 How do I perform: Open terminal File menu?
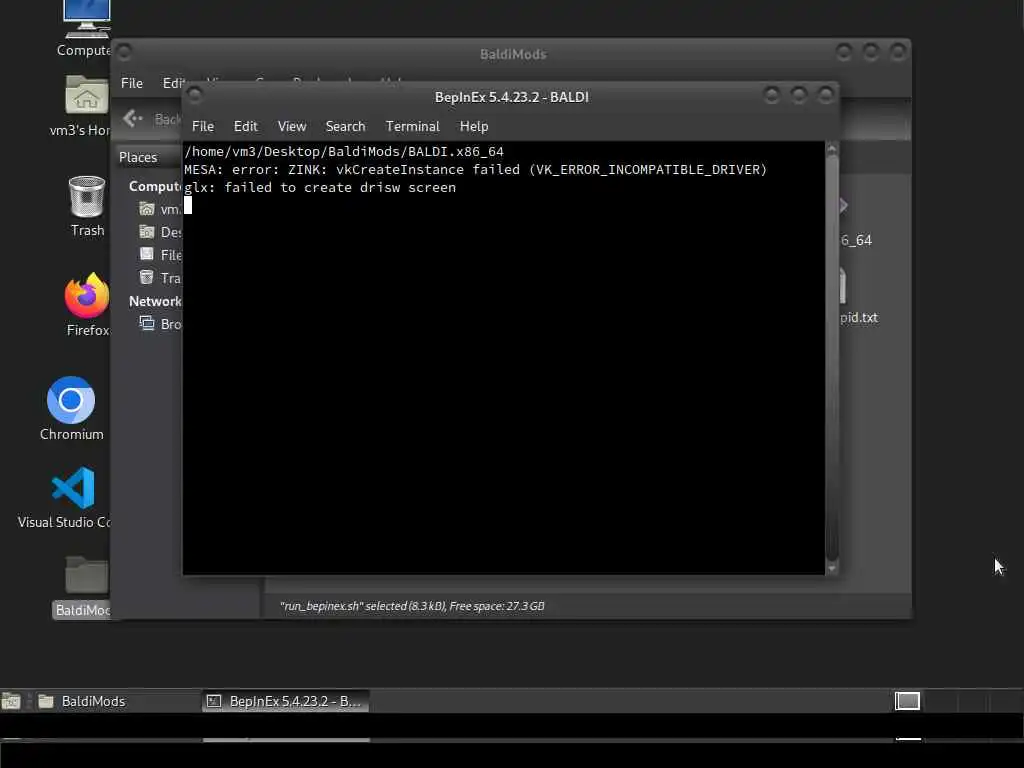[x=202, y=126]
